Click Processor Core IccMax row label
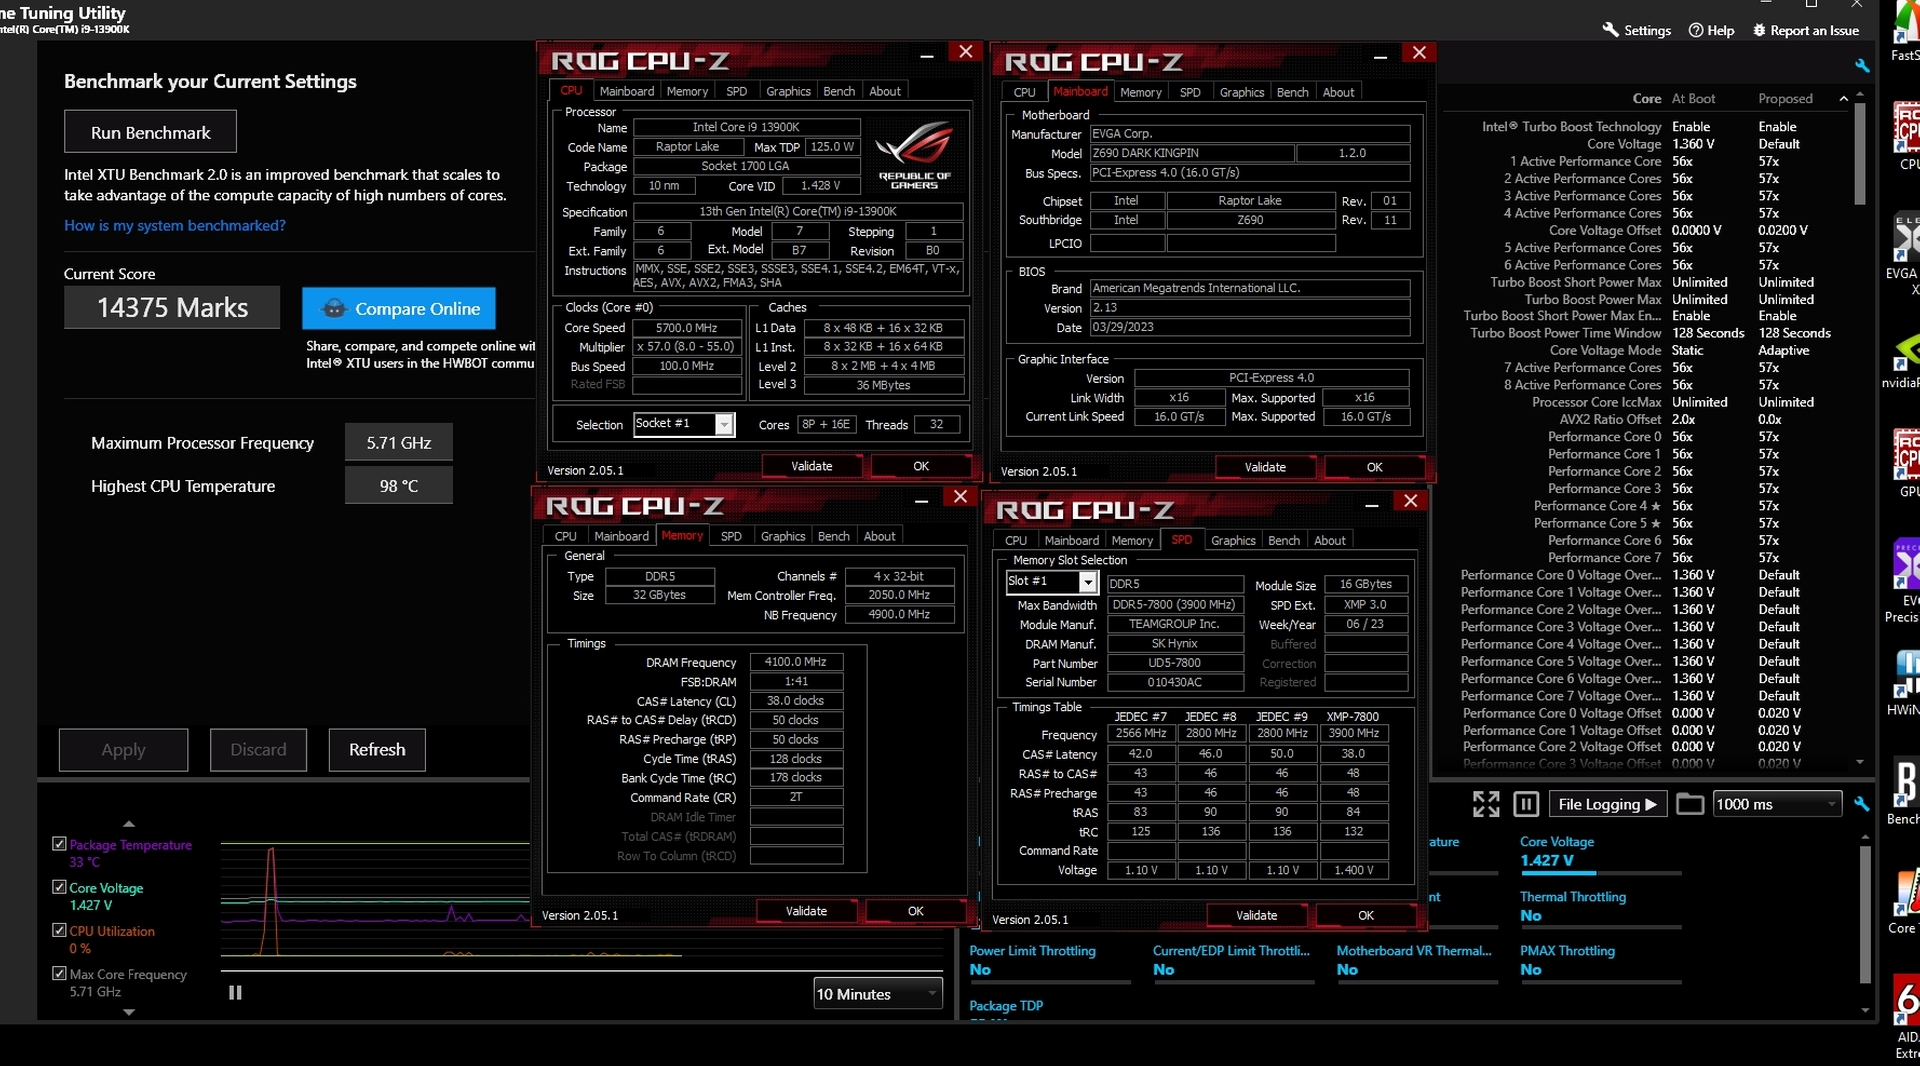This screenshot has height=1066, width=1920. [1596, 402]
